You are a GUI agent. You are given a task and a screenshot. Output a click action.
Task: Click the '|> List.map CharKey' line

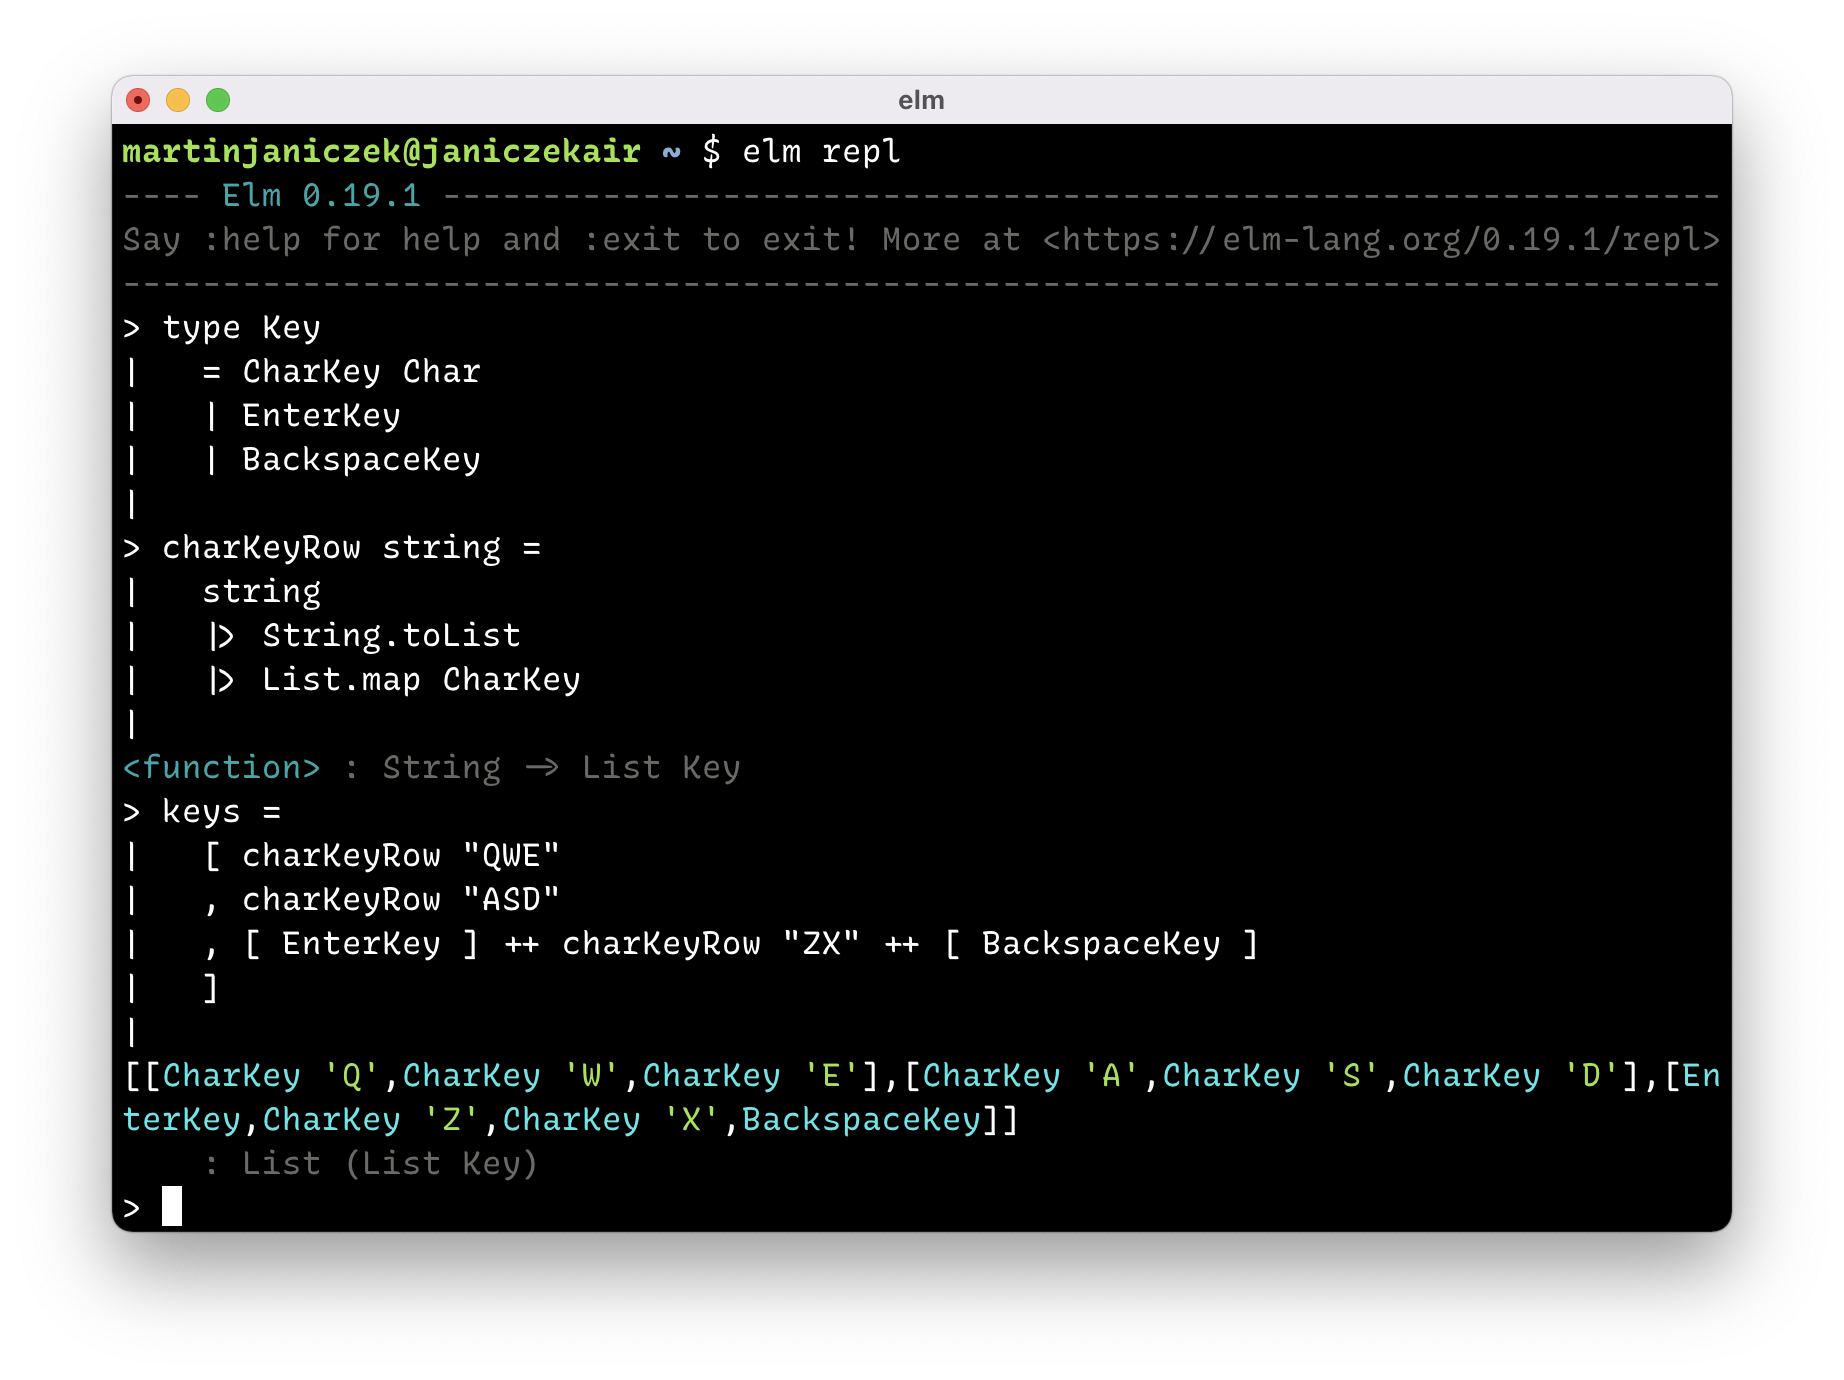coord(395,680)
